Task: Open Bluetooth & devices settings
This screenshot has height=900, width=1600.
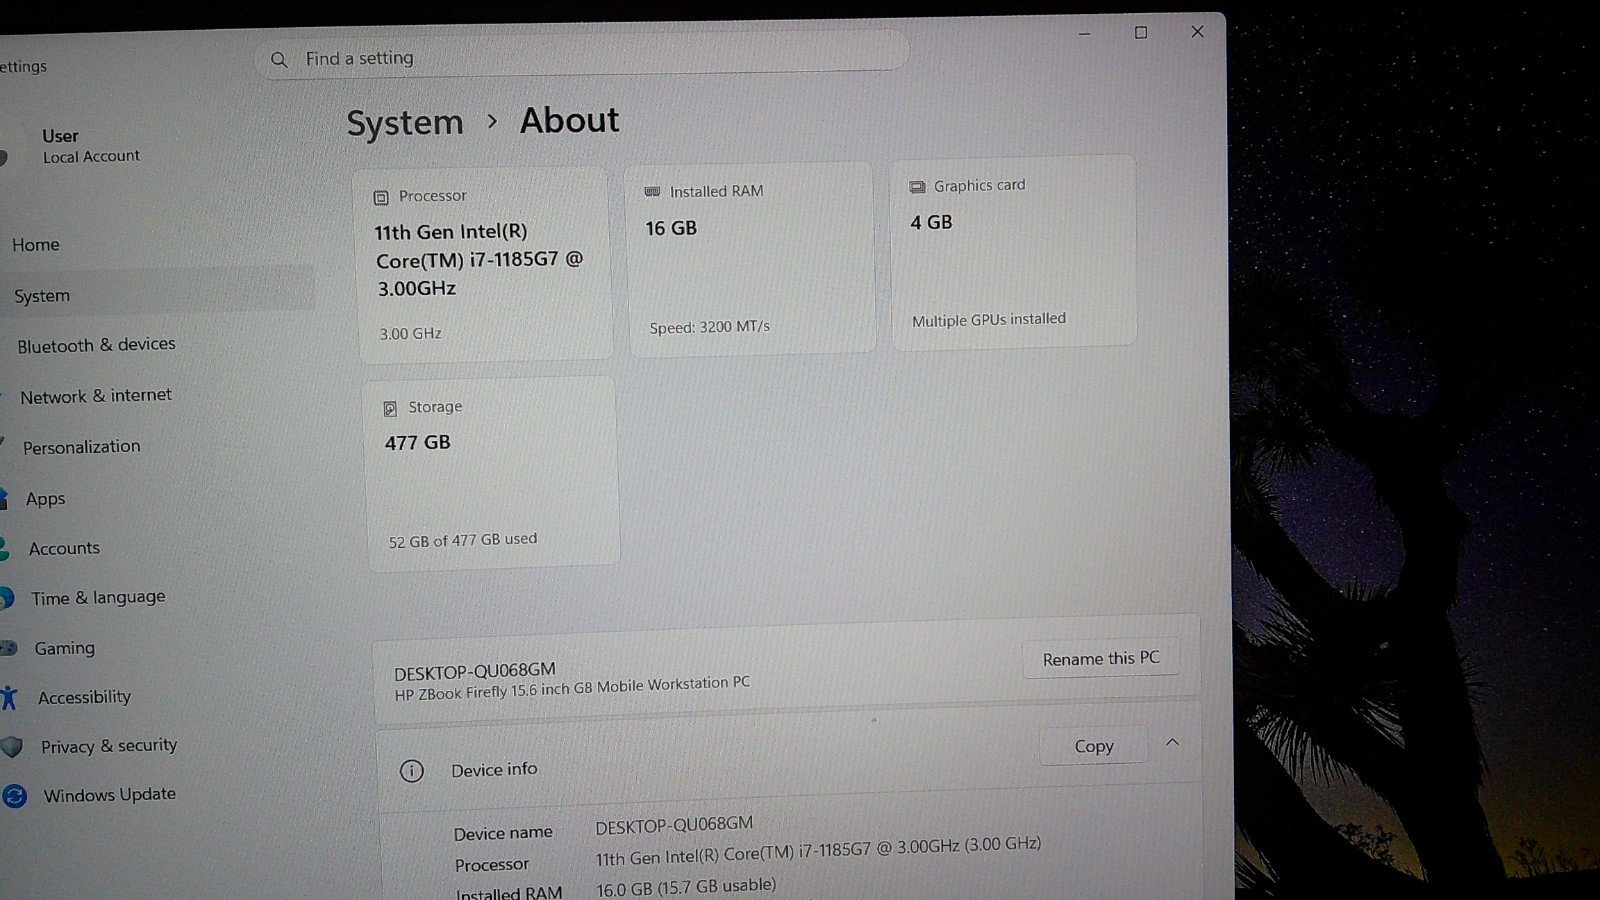Action: [96, 345]
